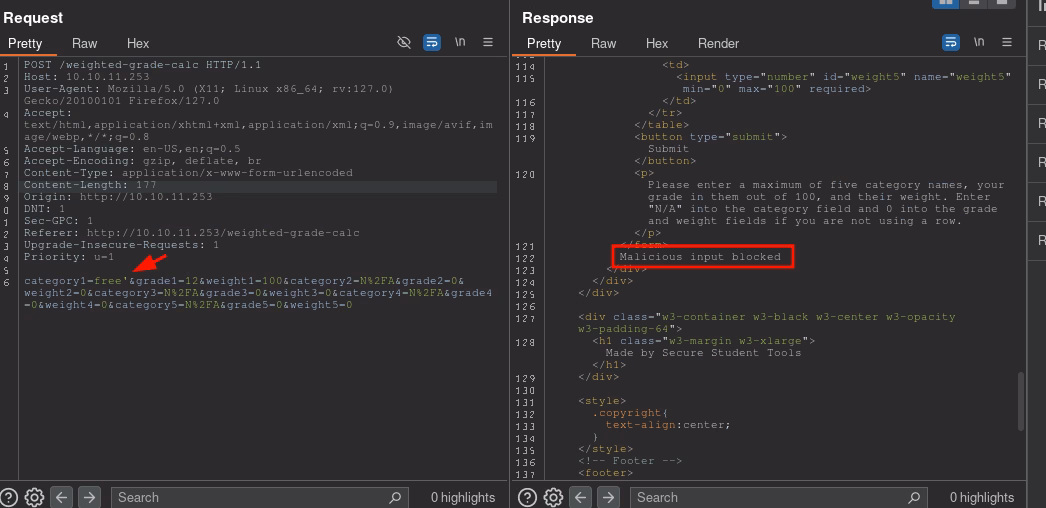Screen dimensions: 1046x508
Task: Click the Content-Length: 177 header line
Action: [90, 185]
